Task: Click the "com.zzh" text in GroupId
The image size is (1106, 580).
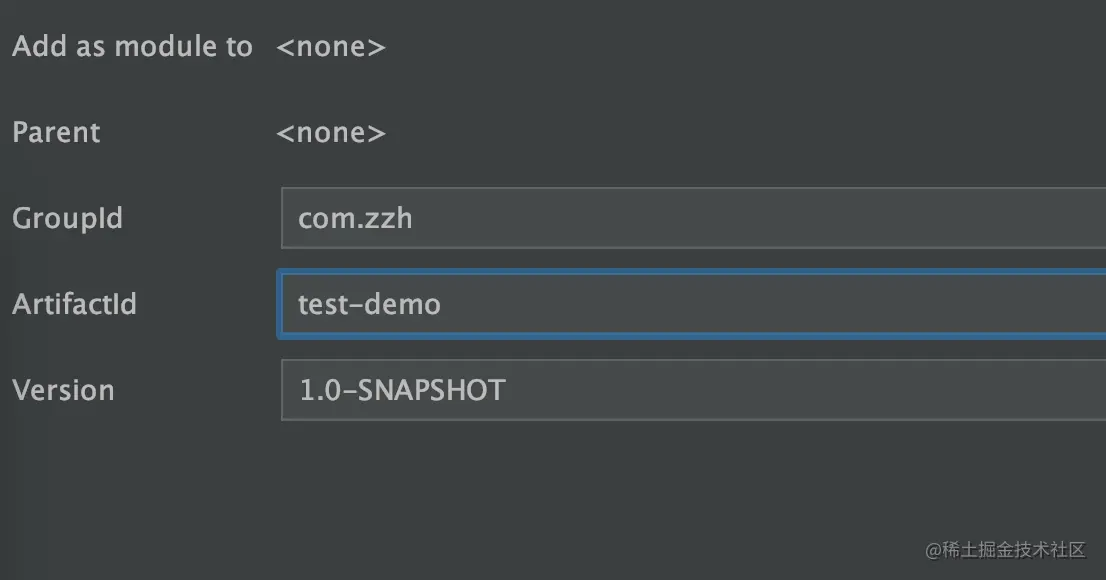Action: tap(355, 218)
